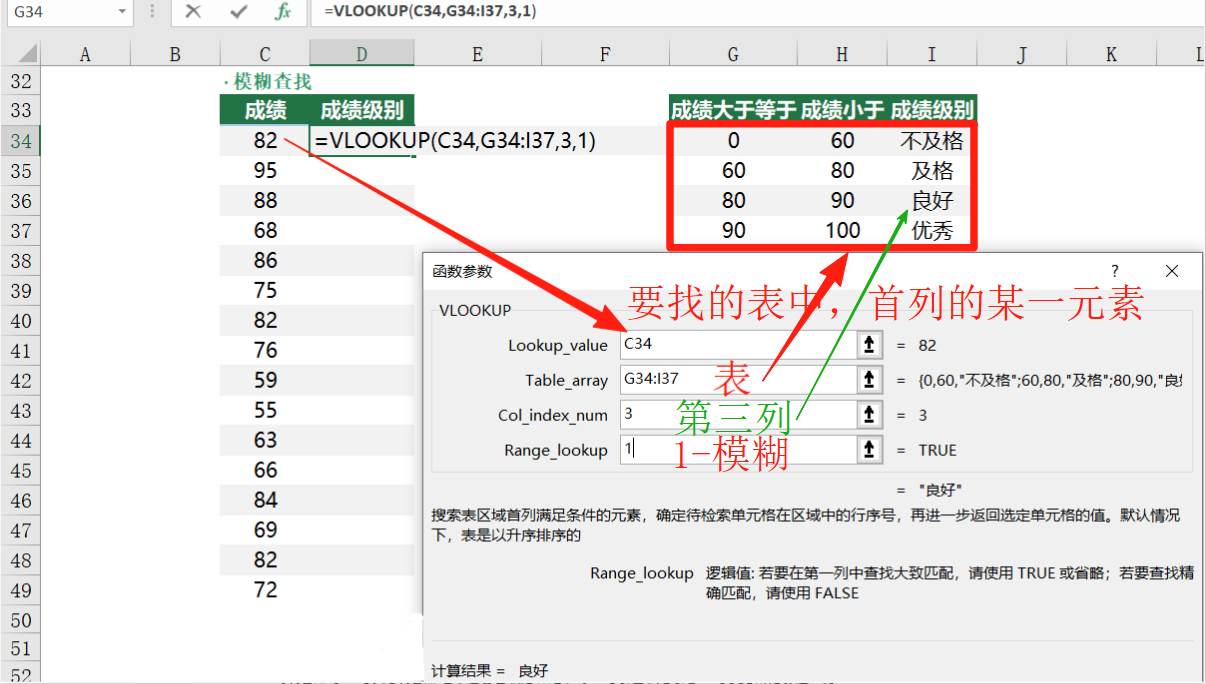This screenshot has width=1206, height=684.
Task: Select cell C41 containing 76
Action: point(264,351)
